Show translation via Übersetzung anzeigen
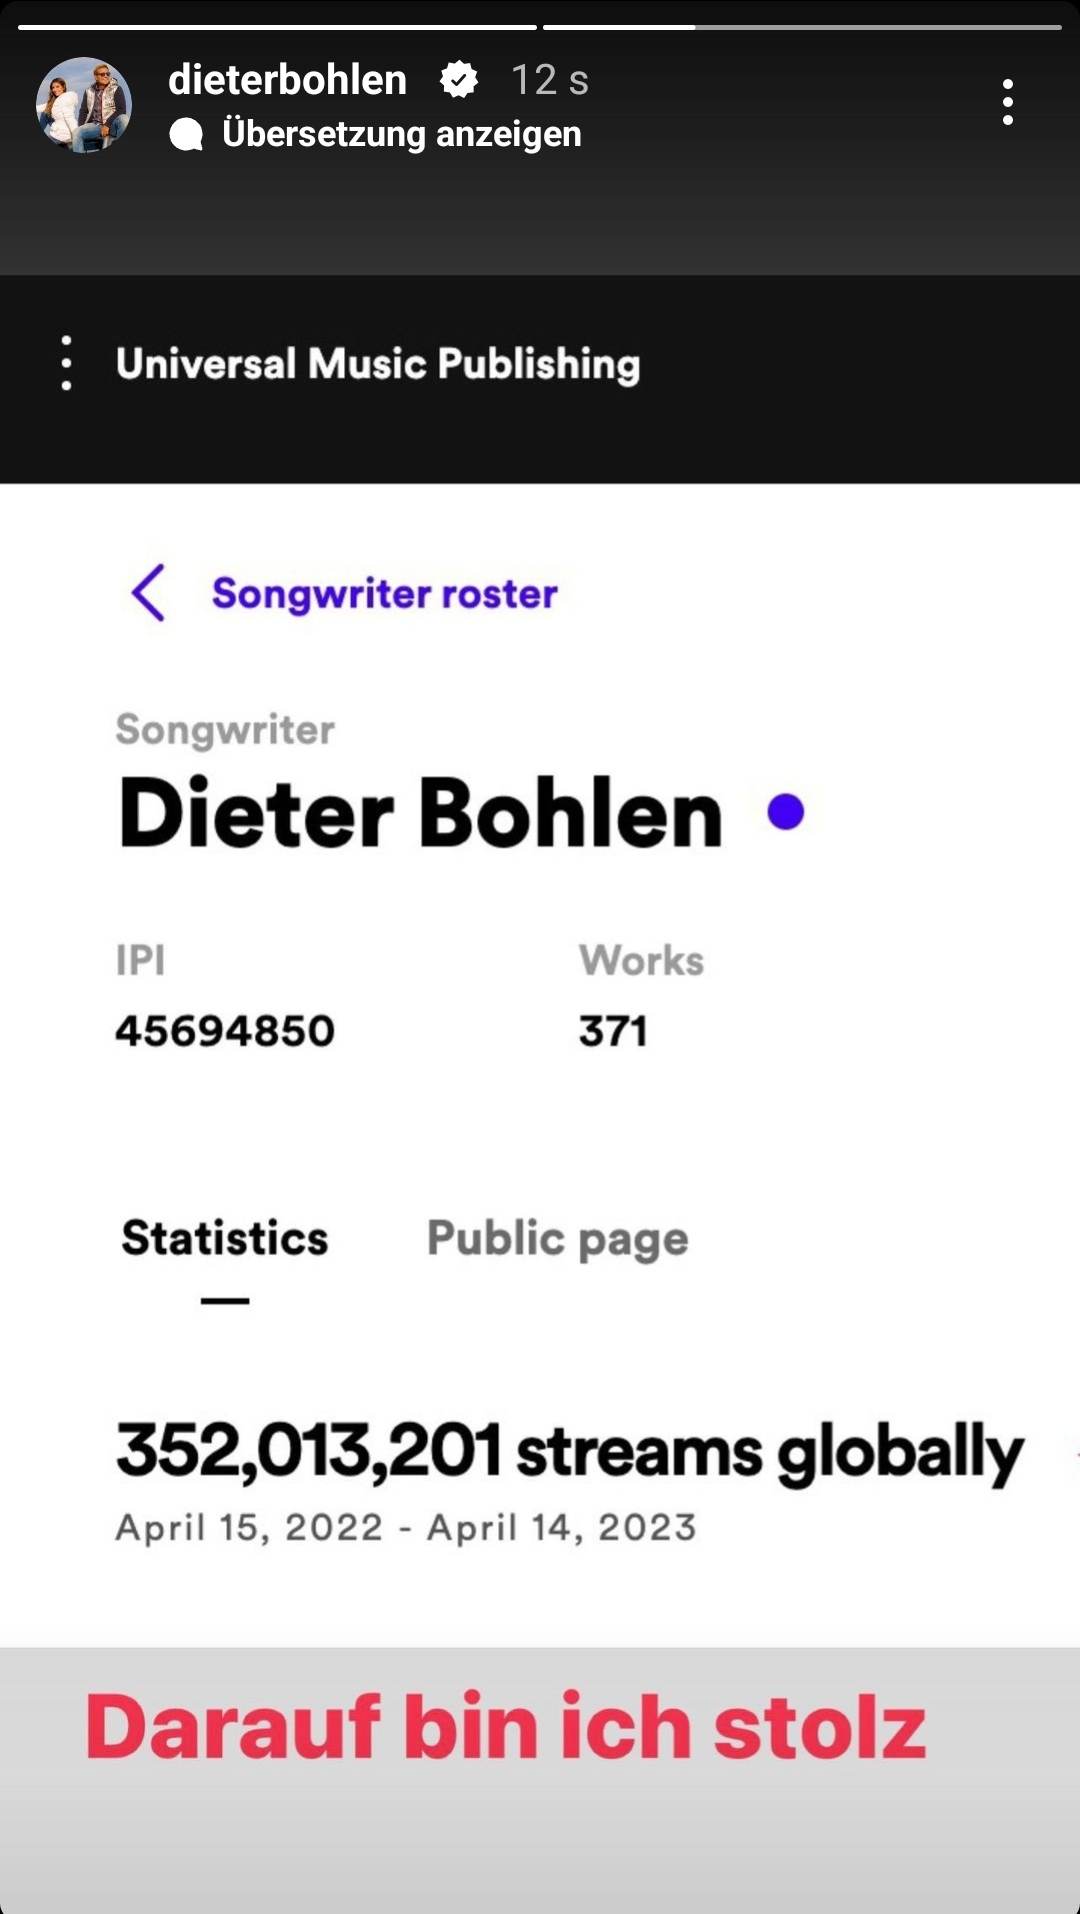This screenshot has width=1080, height=1914. pyautogui.click(x=401, y=134)
